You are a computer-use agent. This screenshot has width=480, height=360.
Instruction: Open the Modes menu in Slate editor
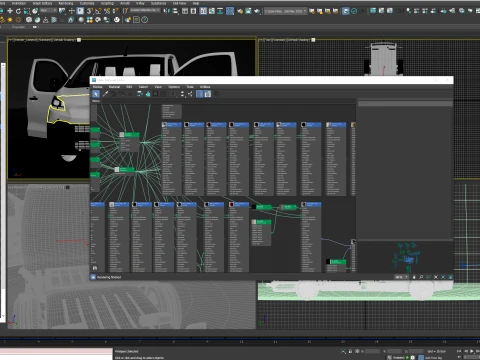click(x=98, y=87)
